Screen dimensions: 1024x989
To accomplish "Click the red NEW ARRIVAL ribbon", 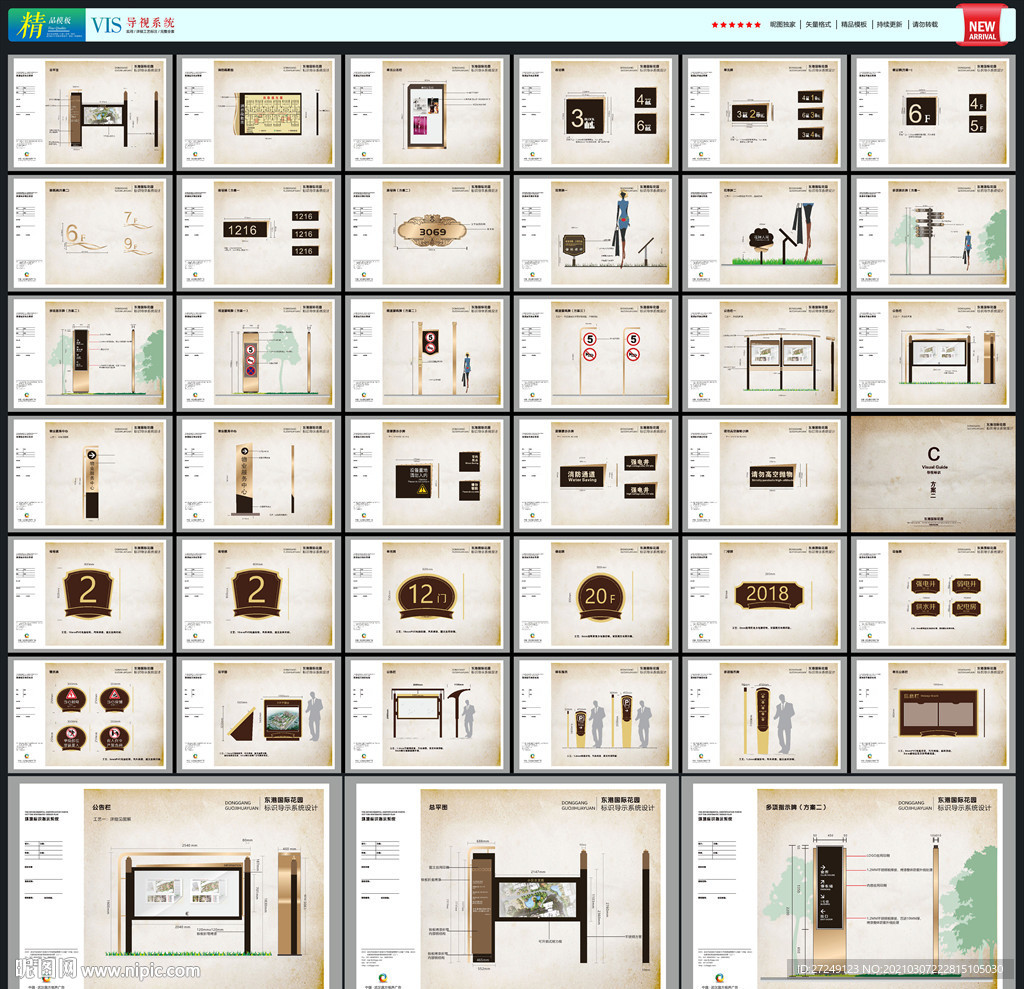I will coord(981,25).
